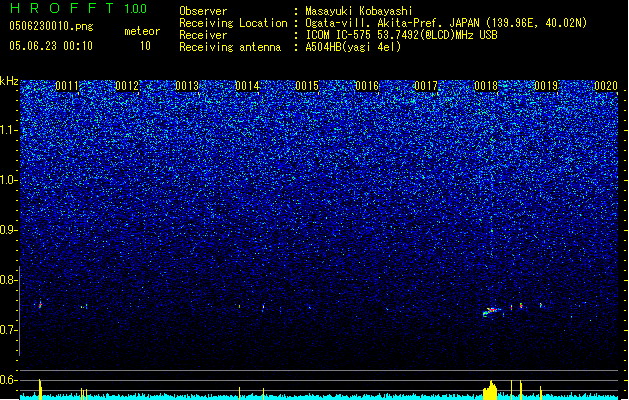
Task: Click the 1.1 frequency axis label
Action: coord(9,130)
